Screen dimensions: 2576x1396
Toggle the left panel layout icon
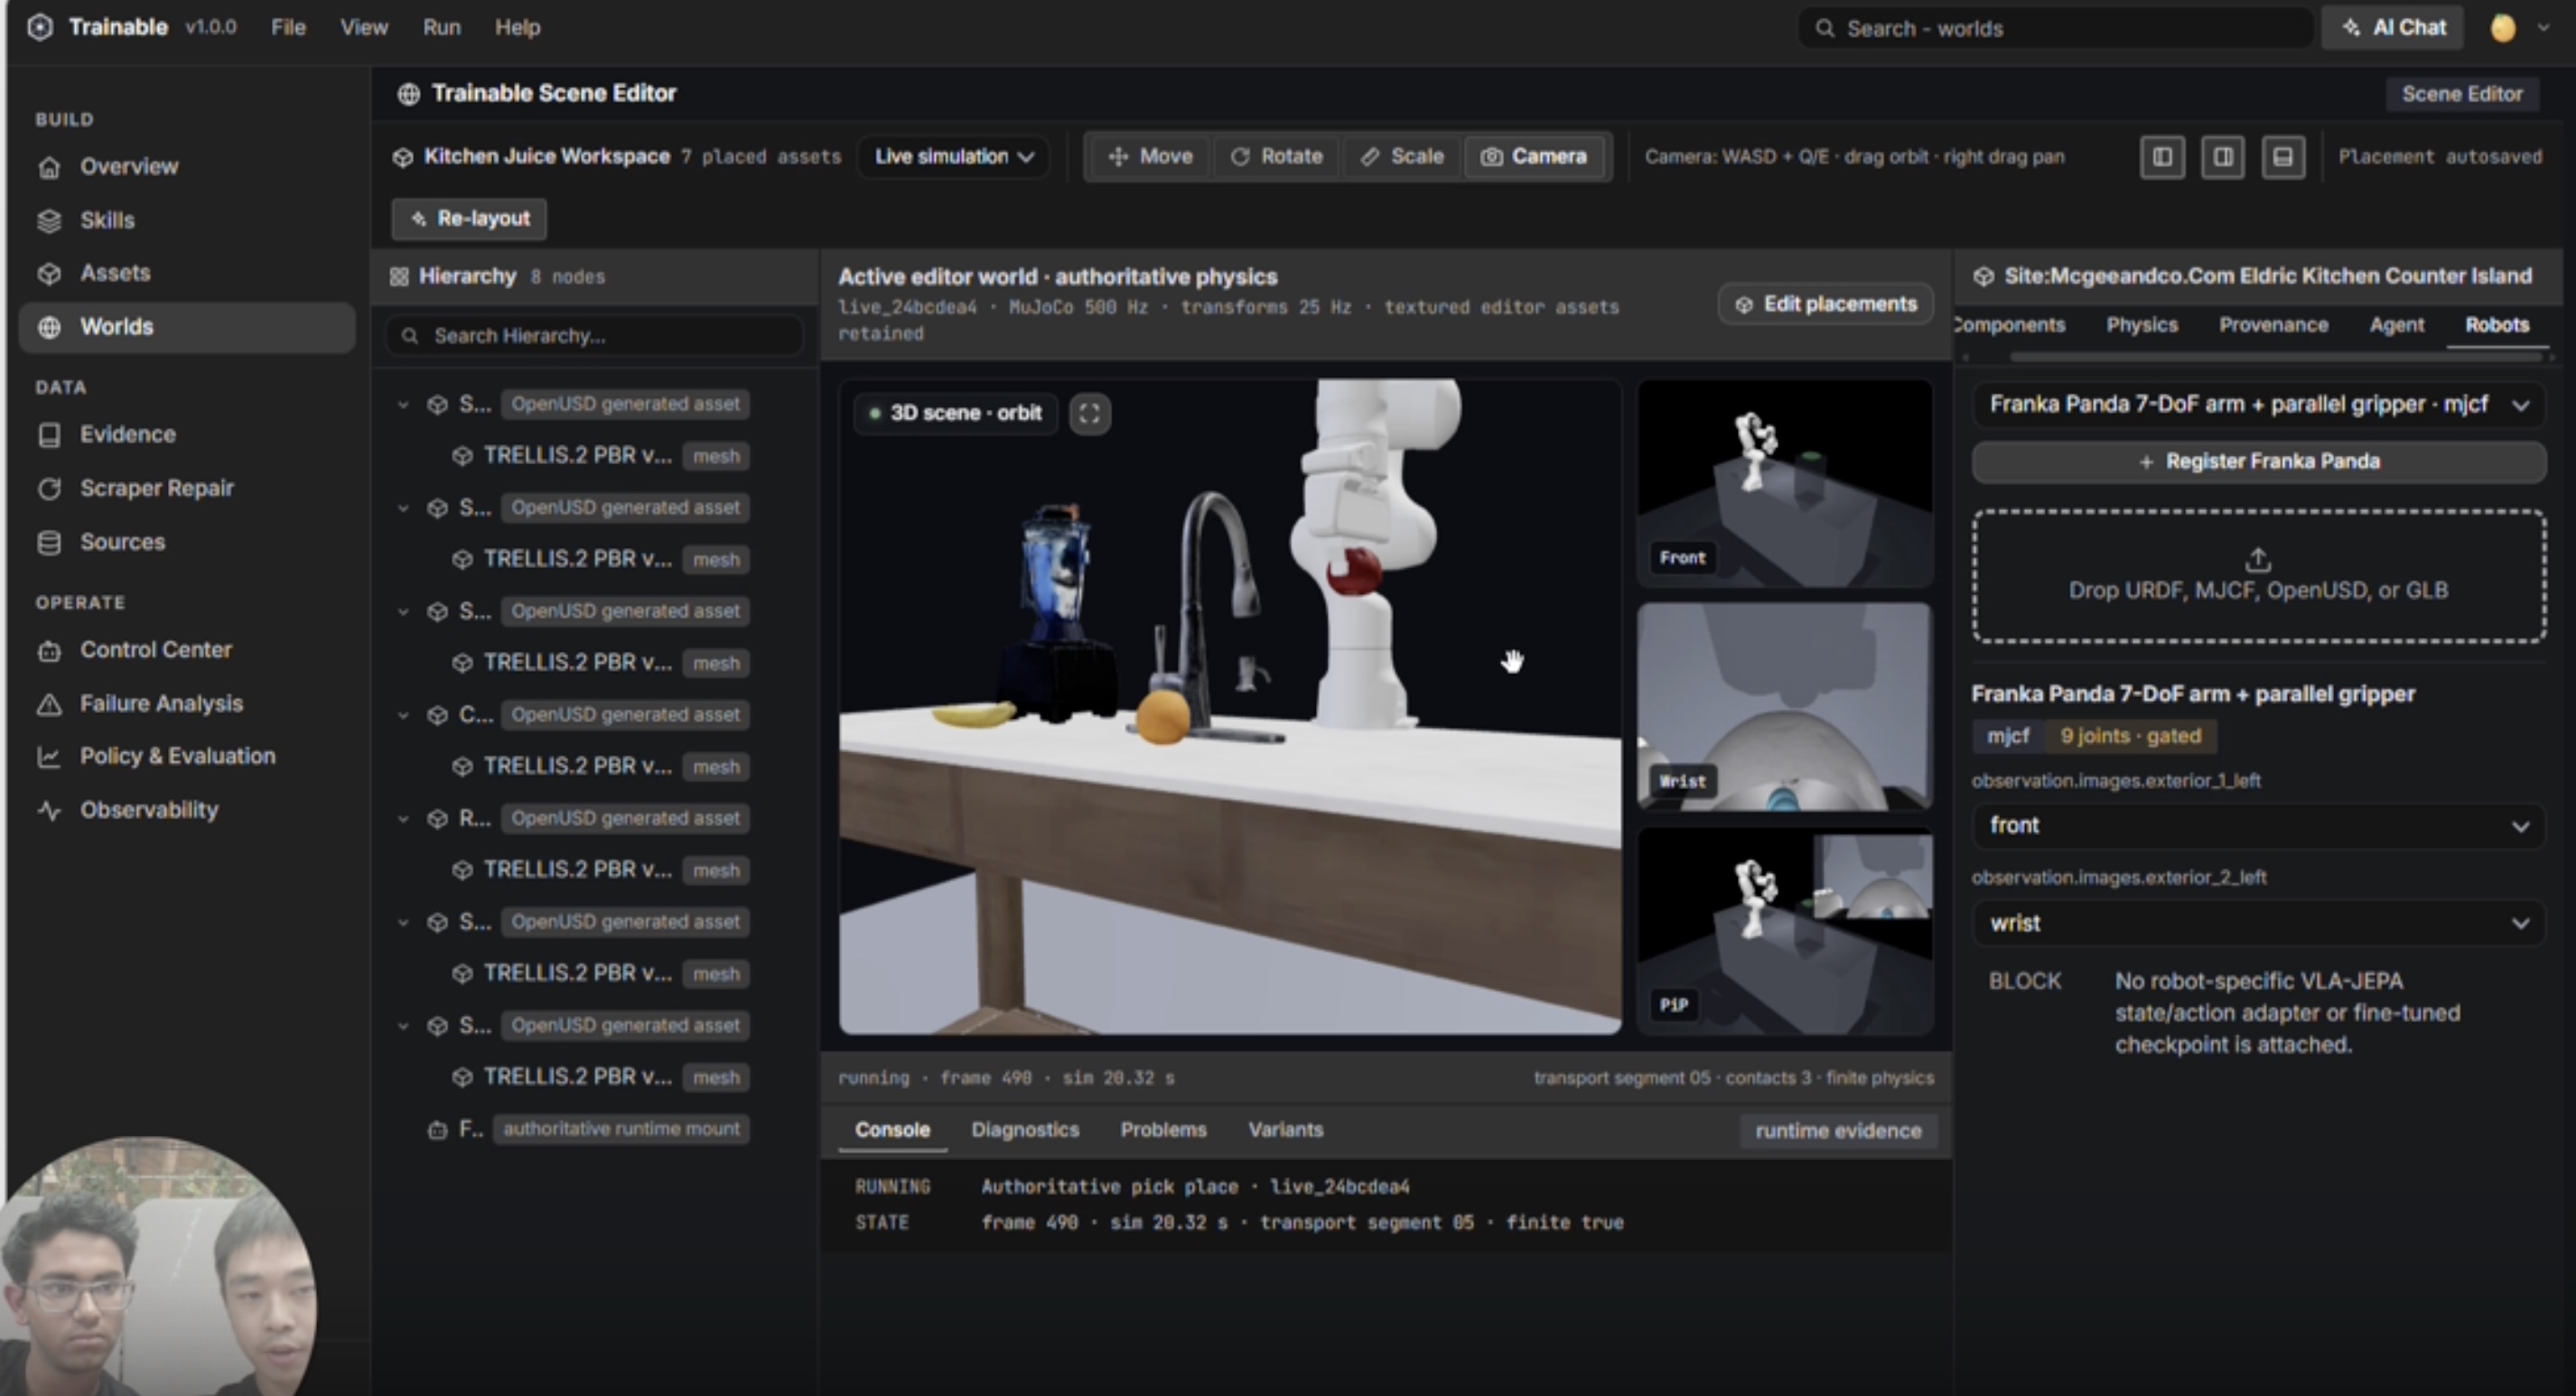point(2161,157)
